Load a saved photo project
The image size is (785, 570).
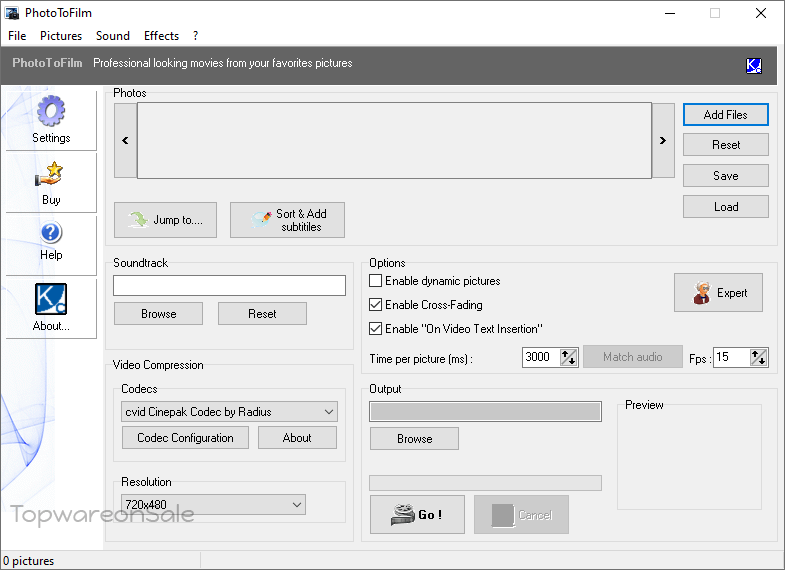(725, 207)
